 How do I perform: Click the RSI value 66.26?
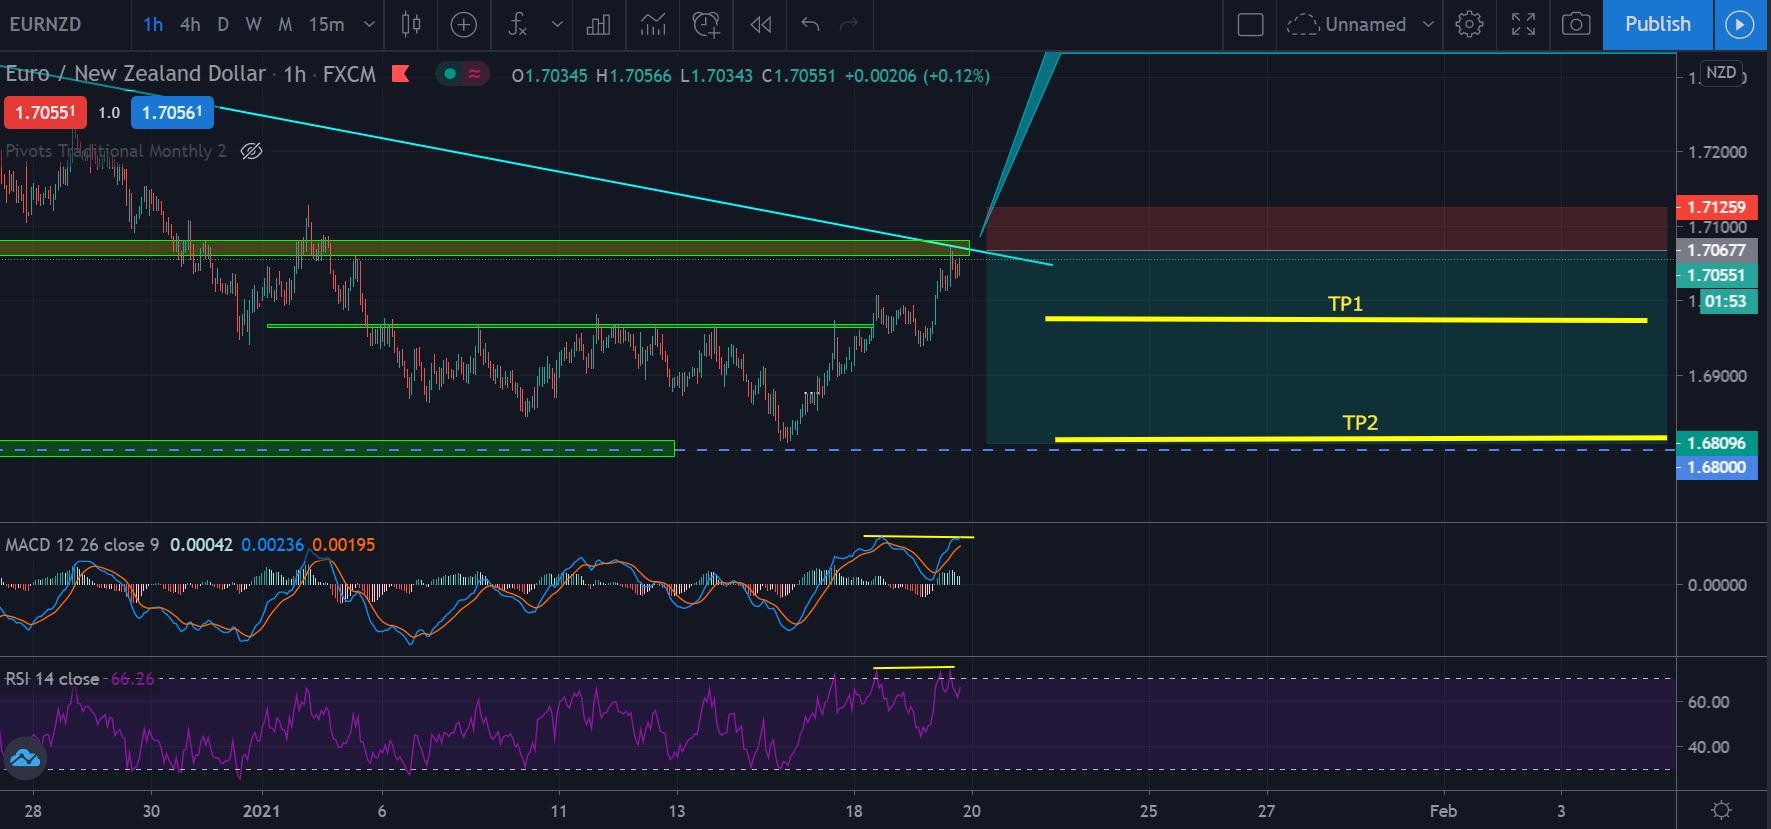tap(133, 679)
